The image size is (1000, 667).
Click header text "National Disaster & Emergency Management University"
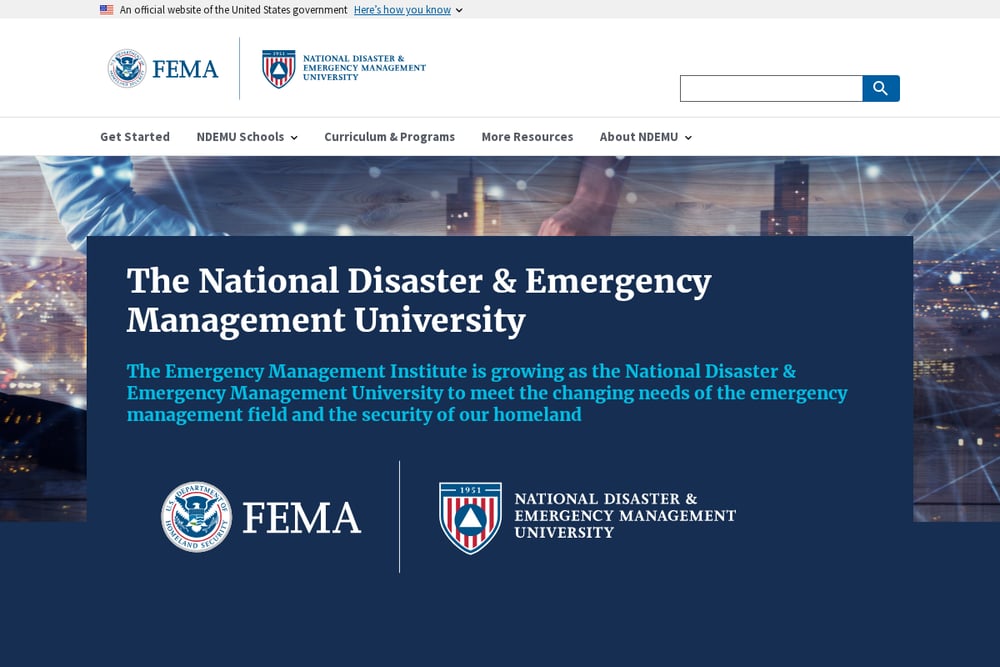coord(364,68)
